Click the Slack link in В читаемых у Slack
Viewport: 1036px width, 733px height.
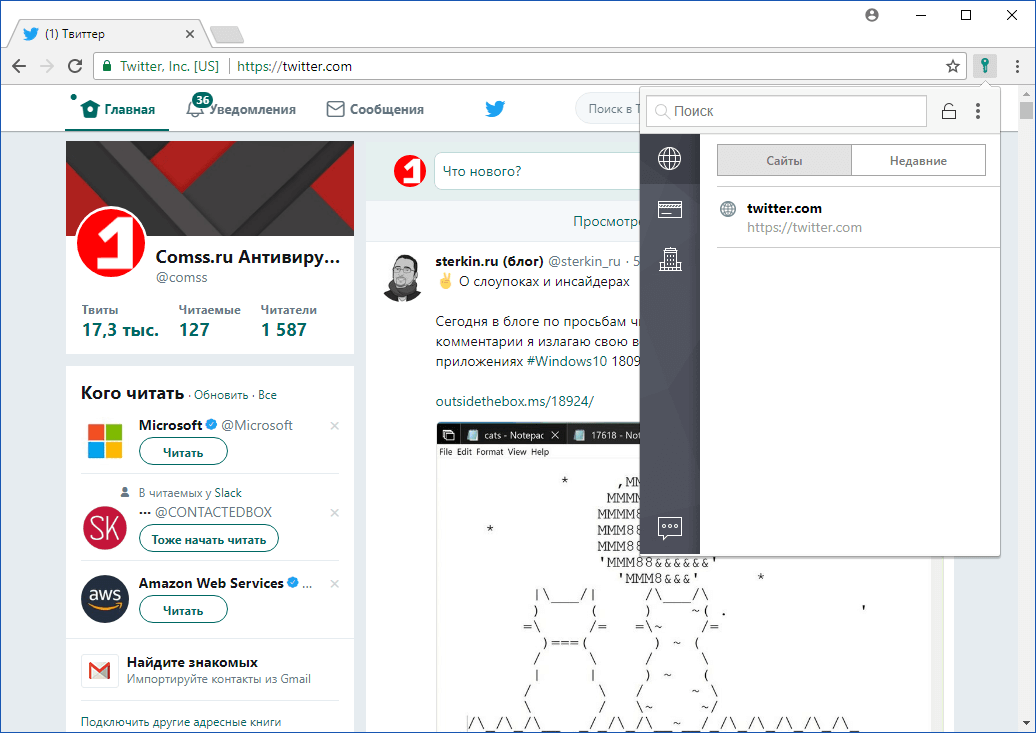[228, 493]
